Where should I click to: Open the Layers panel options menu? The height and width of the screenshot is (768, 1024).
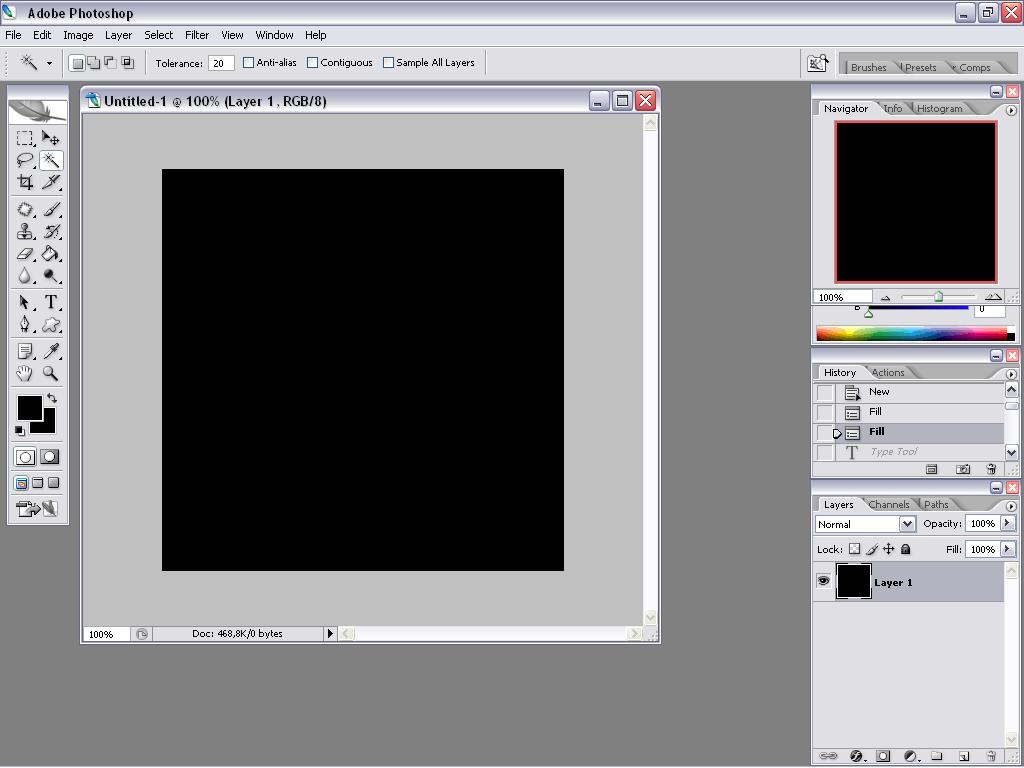(x=1011, y=506)
